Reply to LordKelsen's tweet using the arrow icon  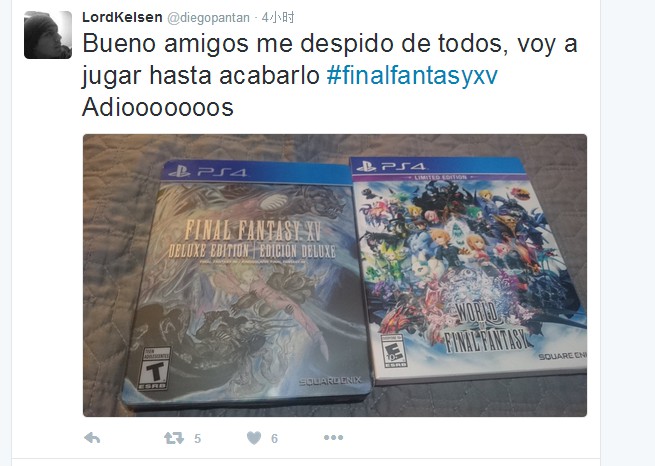click(x=92, y=438)
